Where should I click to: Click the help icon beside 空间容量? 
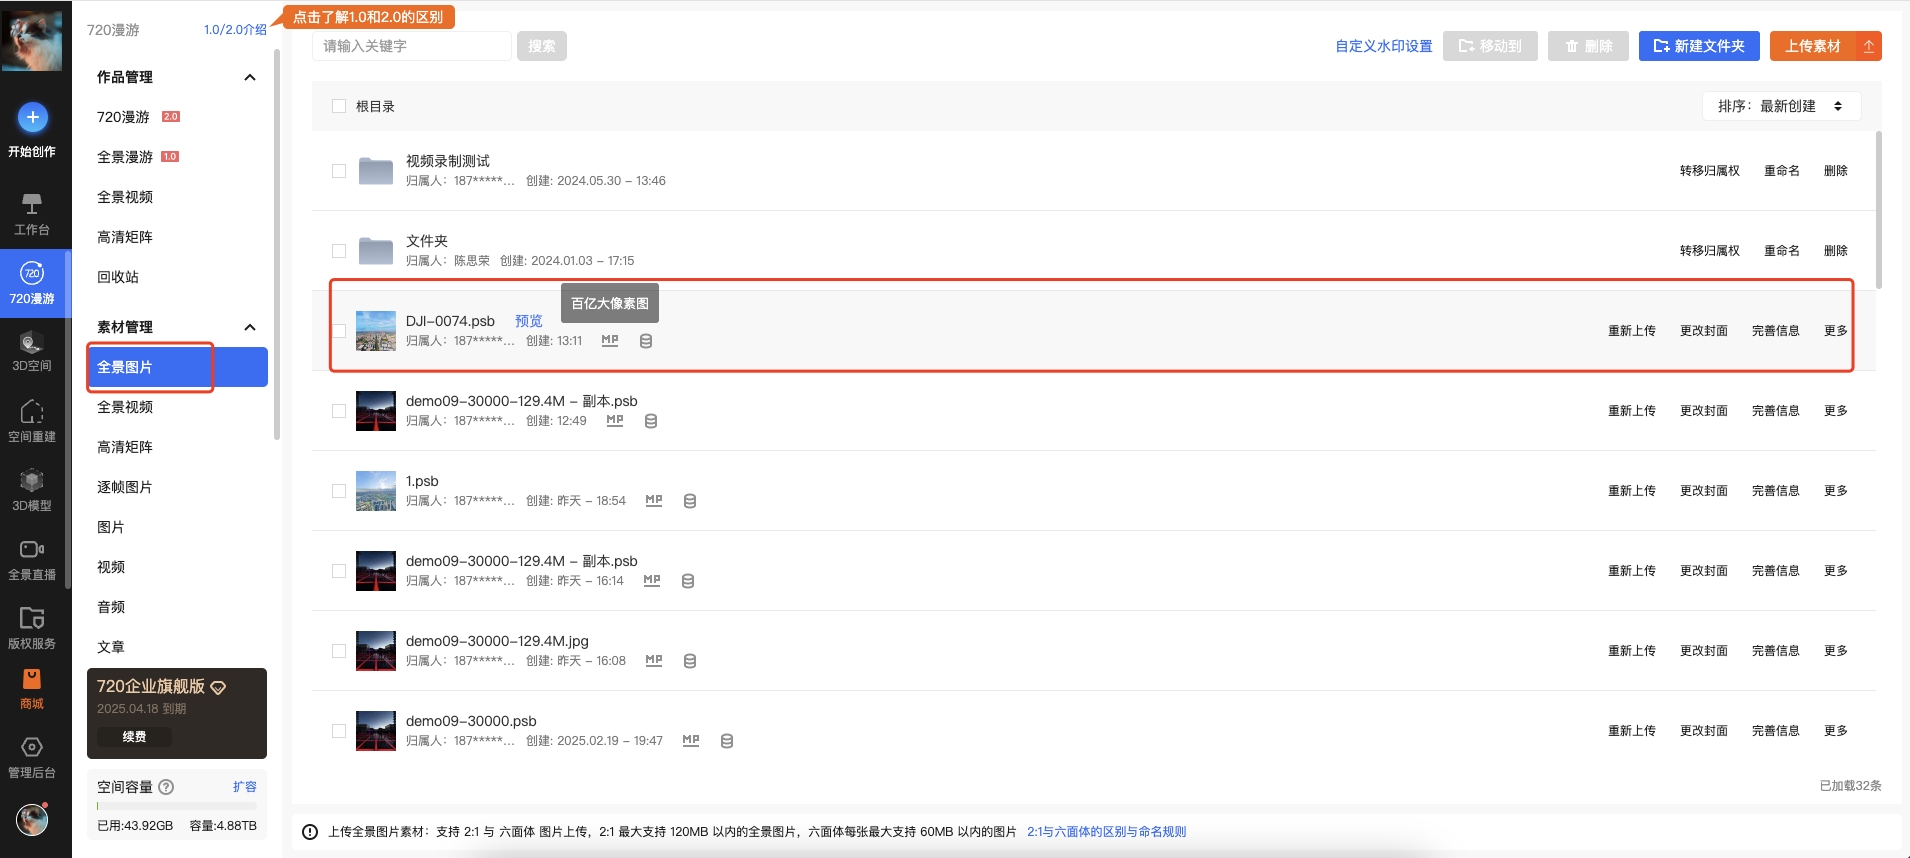[x=167, y=787]
